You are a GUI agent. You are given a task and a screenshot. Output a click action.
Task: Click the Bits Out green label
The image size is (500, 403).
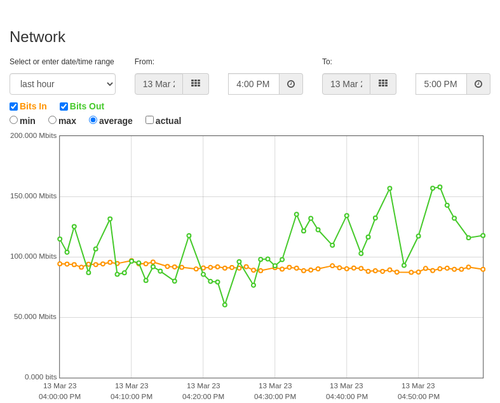coord(87,106)
